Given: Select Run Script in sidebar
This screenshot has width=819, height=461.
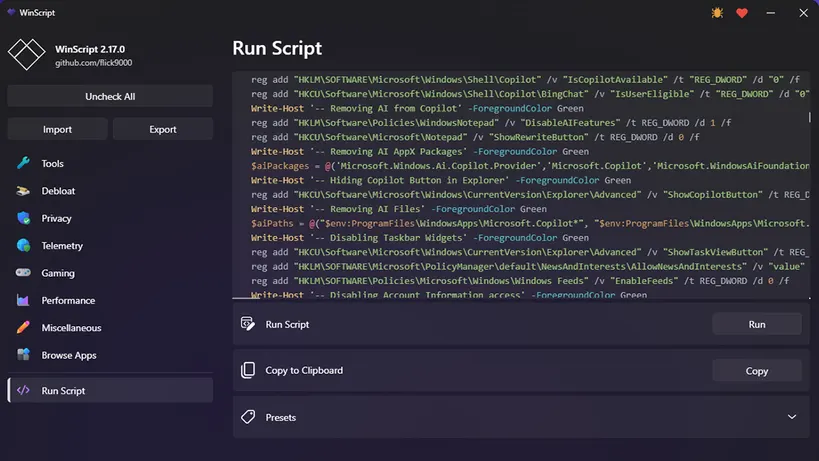Looking at the screenshot, I should pyautogui.click(x=110, y=390).
